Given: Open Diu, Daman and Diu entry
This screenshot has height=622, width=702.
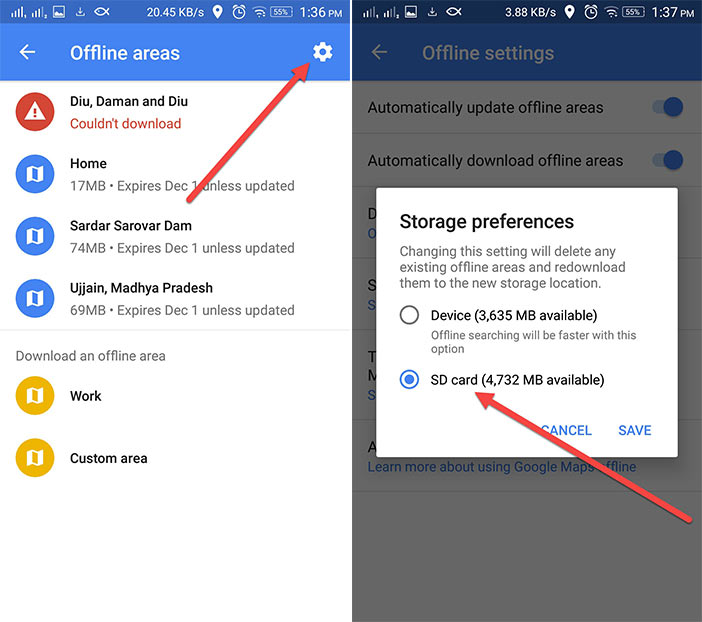Looking at the screenshot, I should click(x=175, y=112).
